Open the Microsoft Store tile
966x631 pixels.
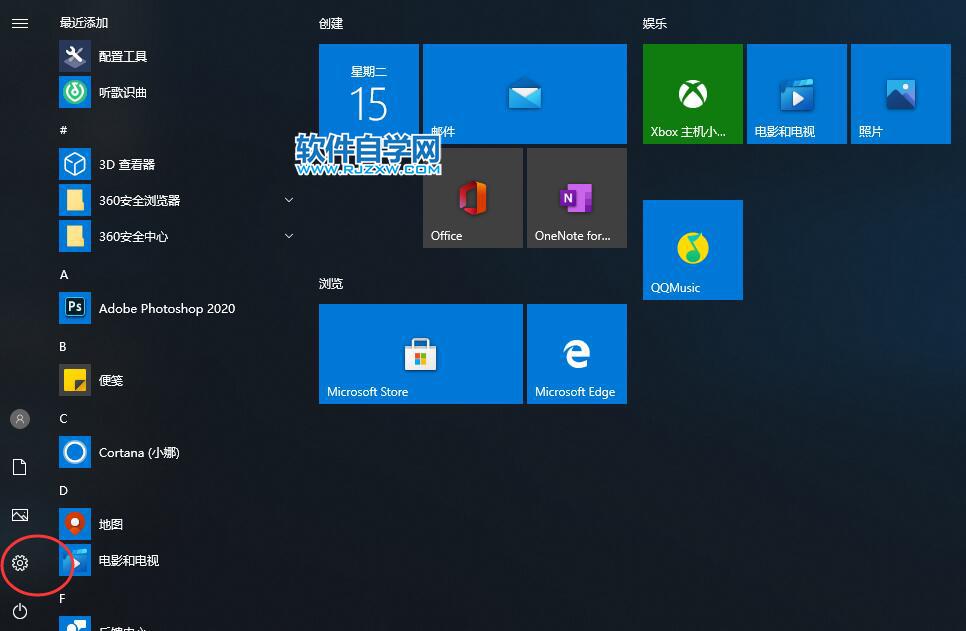click(420, 354)
